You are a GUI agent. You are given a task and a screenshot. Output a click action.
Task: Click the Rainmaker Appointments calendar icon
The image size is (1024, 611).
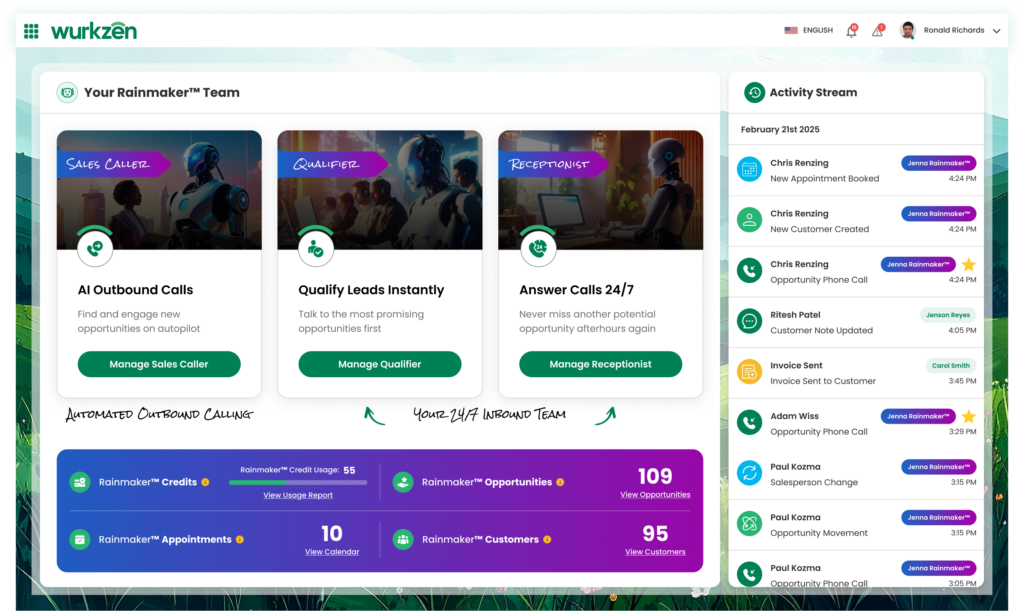coord(80,540)
